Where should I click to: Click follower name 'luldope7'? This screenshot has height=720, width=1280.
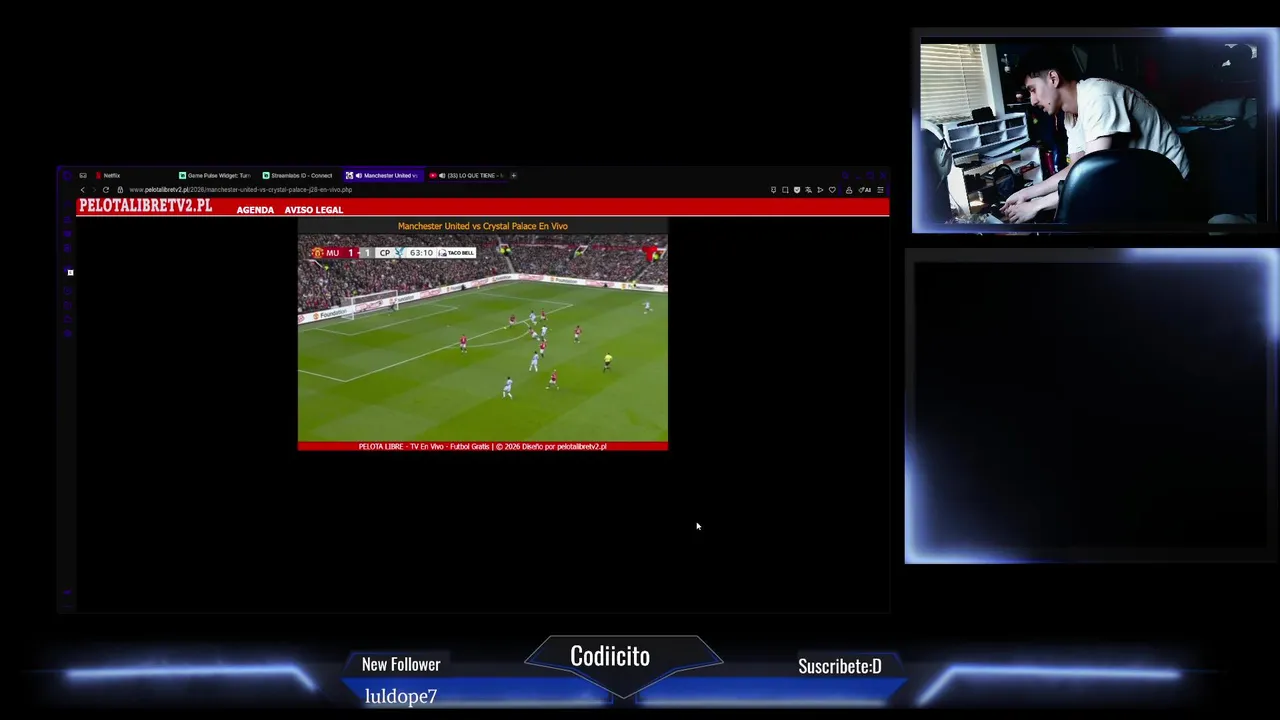[401, 696]
